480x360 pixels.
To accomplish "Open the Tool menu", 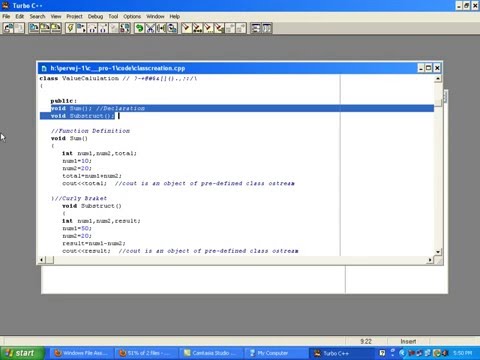I will point(113,16).
